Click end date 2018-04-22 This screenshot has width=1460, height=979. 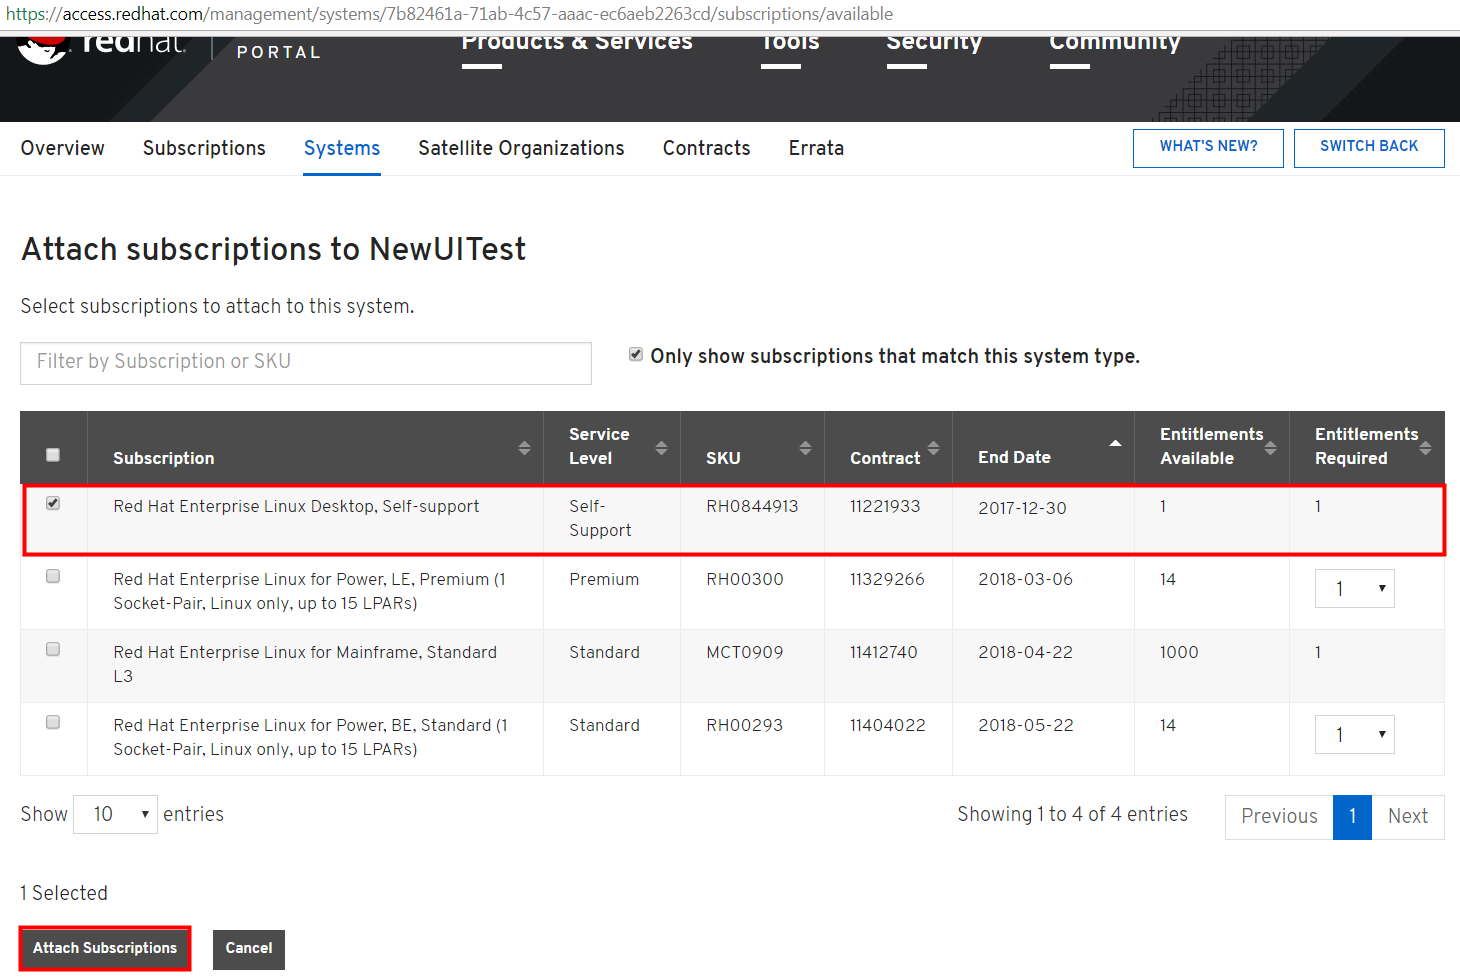click(1025, 652)
